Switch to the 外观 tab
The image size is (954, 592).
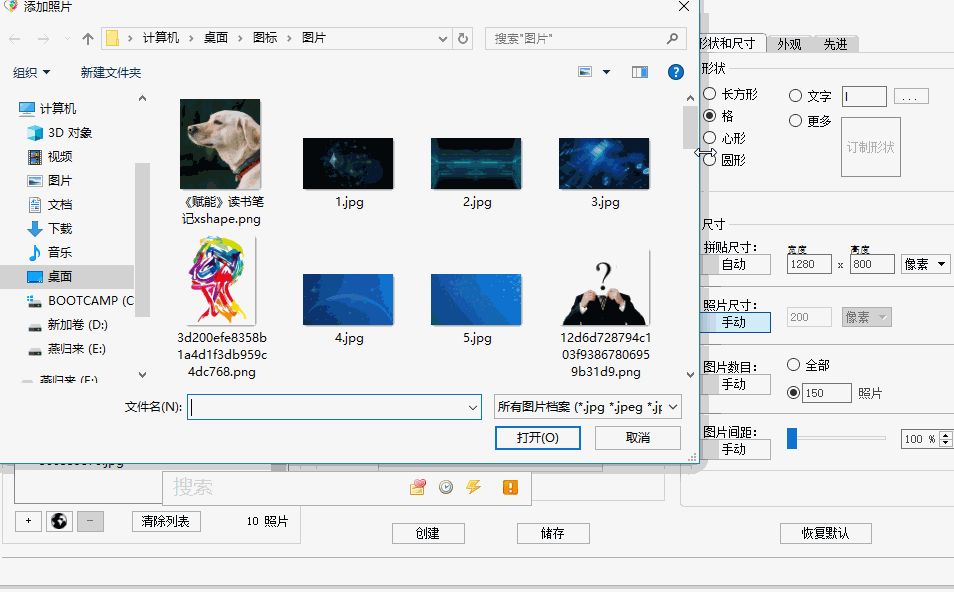[x=789, y=43]
